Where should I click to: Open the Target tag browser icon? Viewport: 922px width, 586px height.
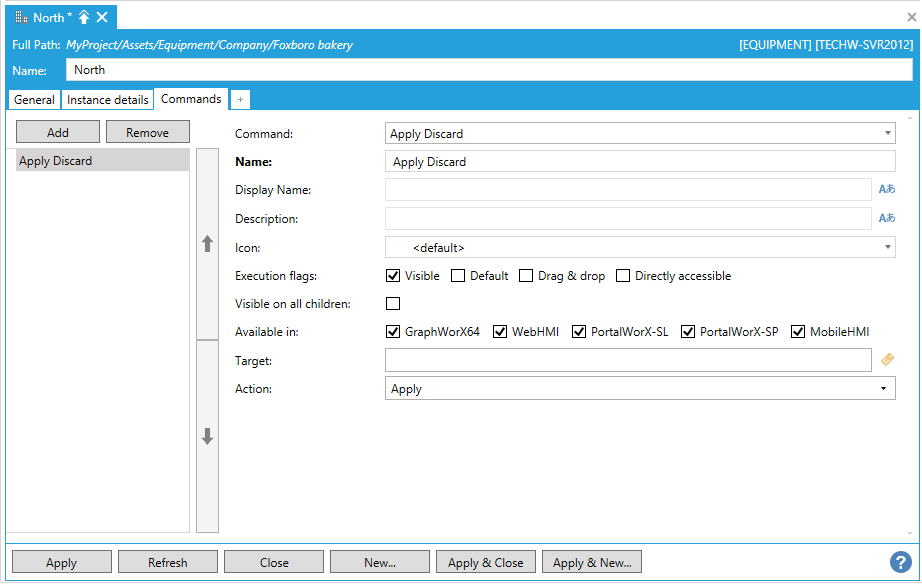pyautogui.click(x=887, y=360)
